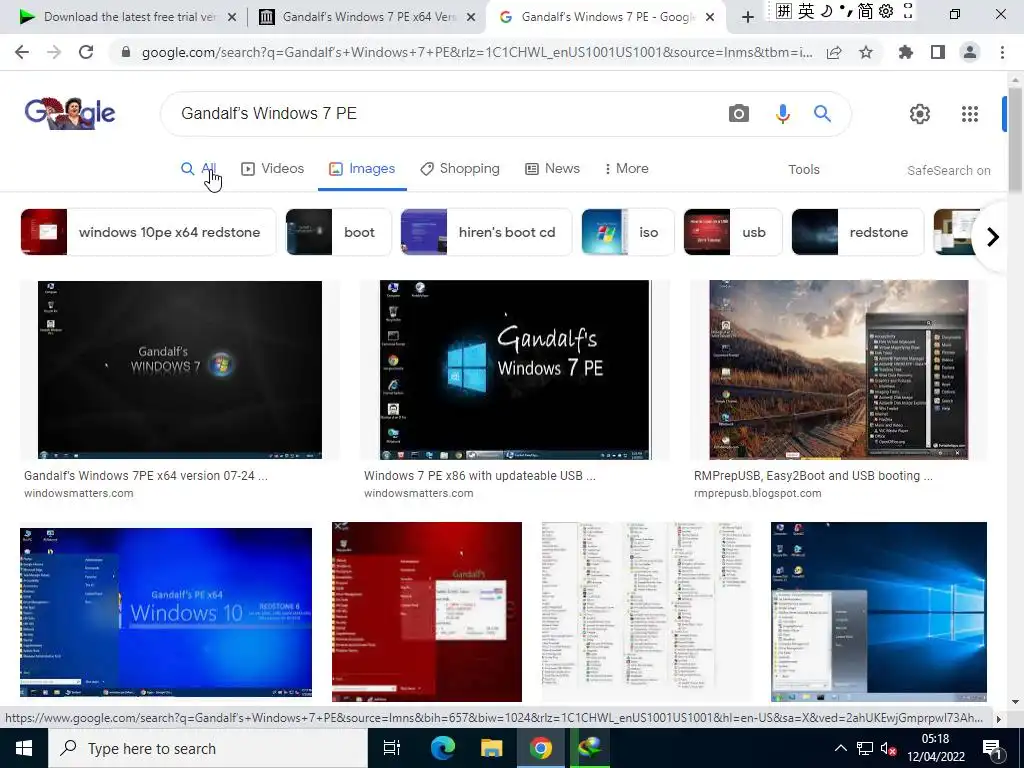Filter by 'redstone' chip

click(858, 232)
